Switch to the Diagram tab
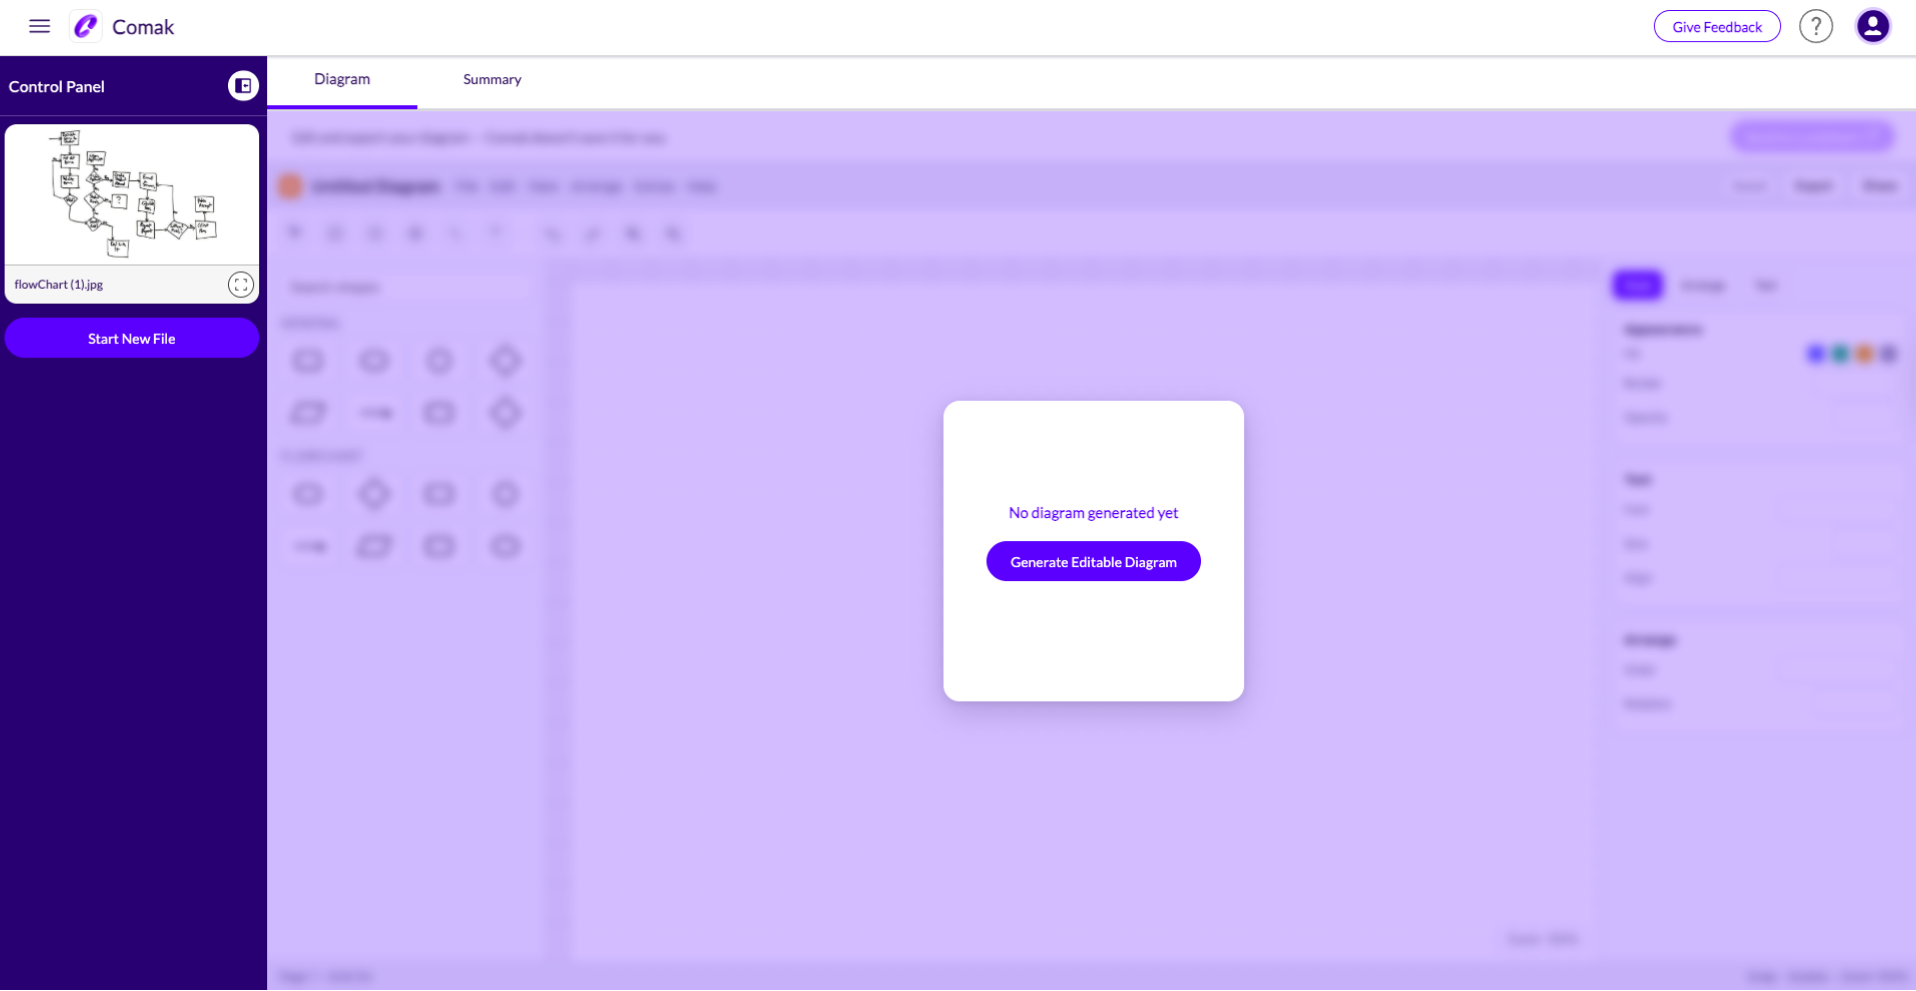This screenshot has height=991, width=1916. [341, 79]
